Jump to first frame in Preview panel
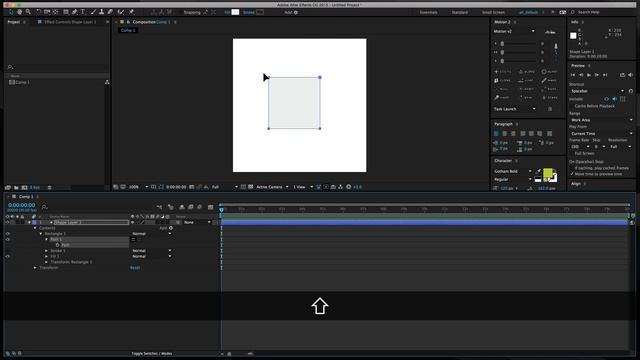640x360 pixels. [573, 75]
